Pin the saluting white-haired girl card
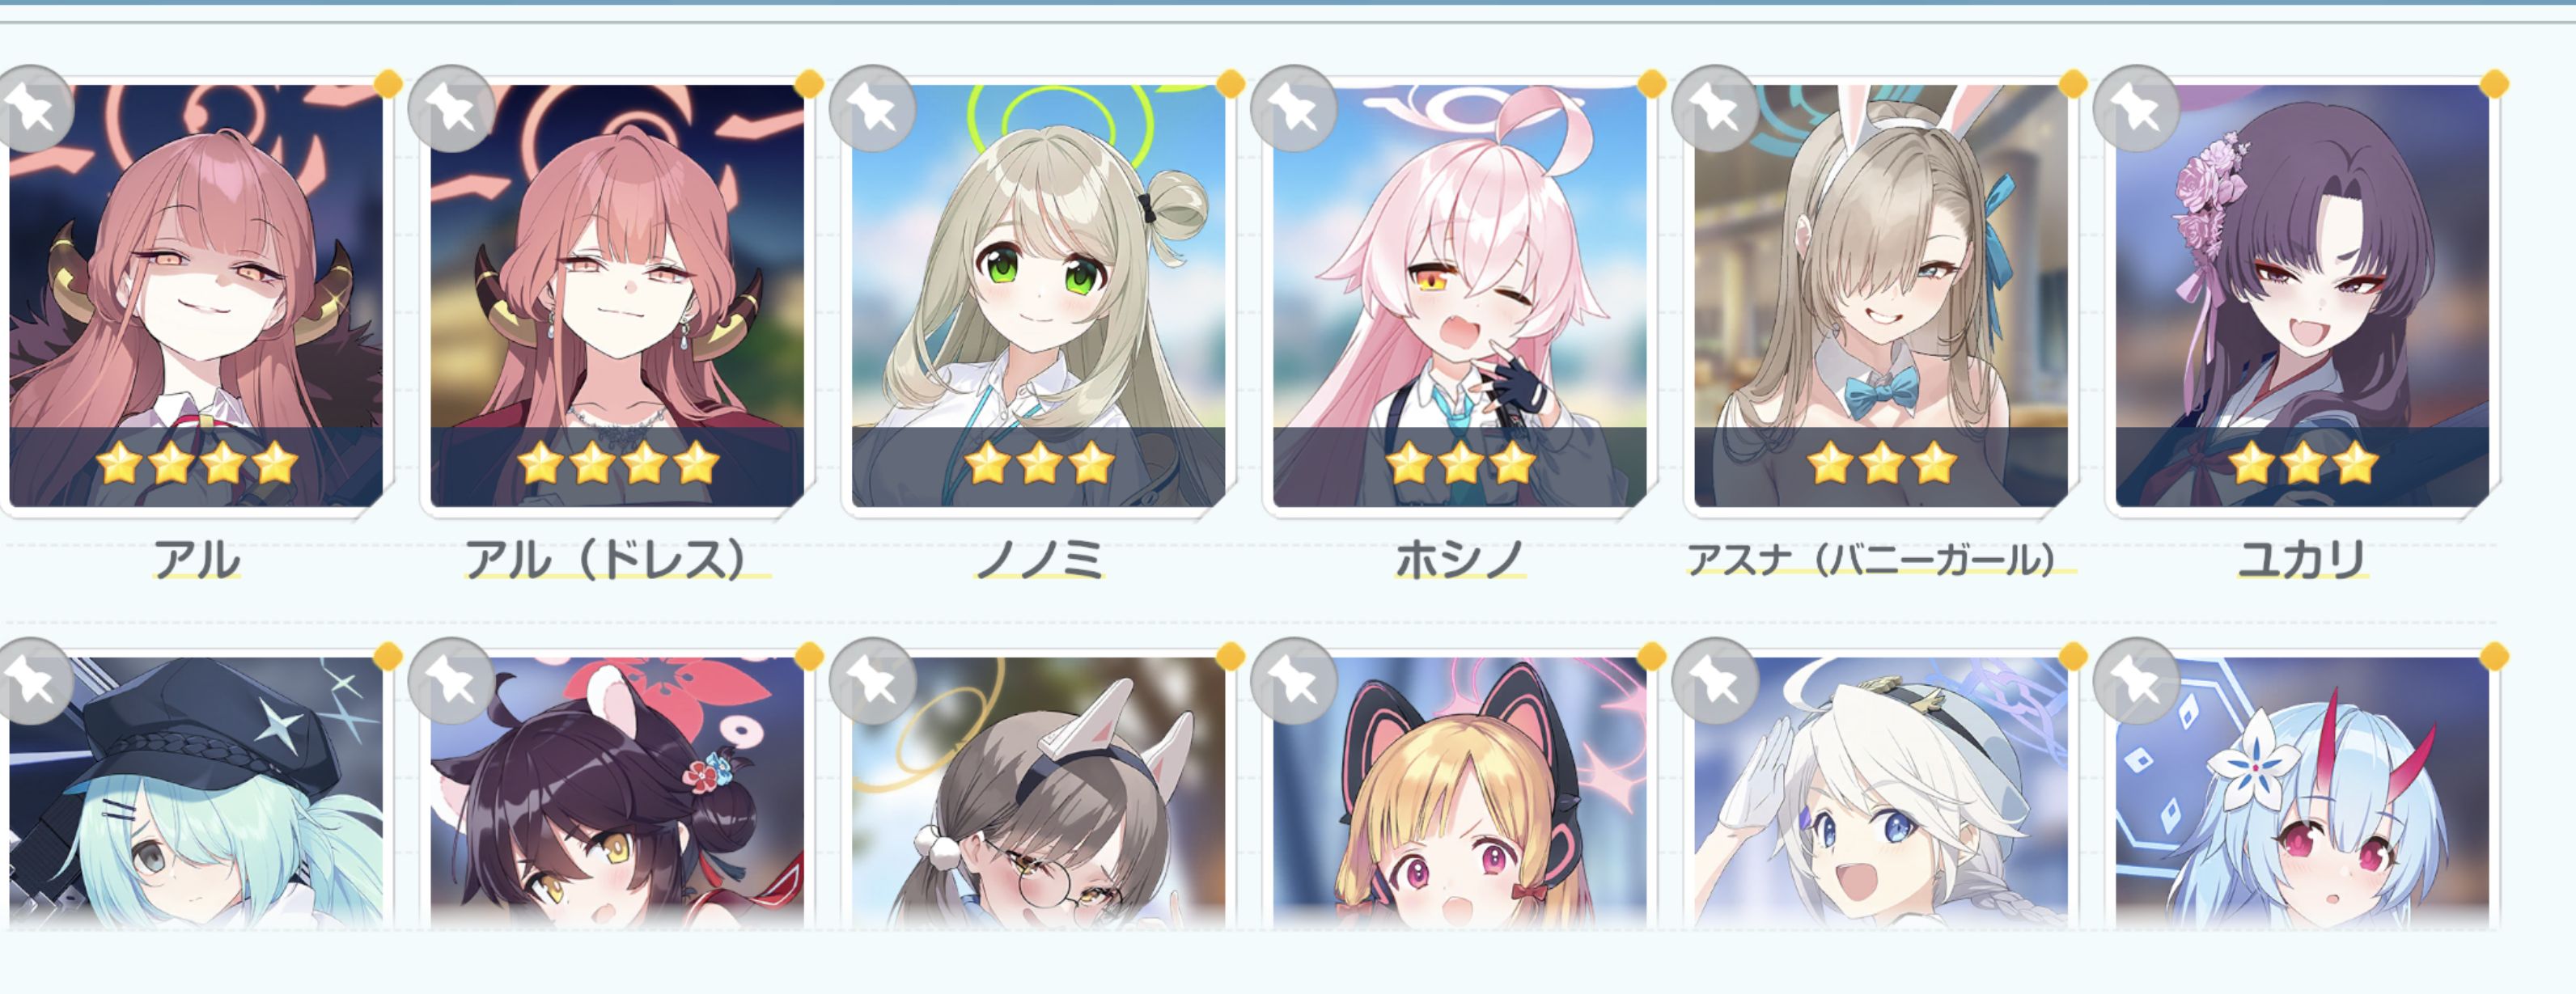The width and height of the screenshot is (2576, 994). pyautogui.click(x=1715, y=681)
